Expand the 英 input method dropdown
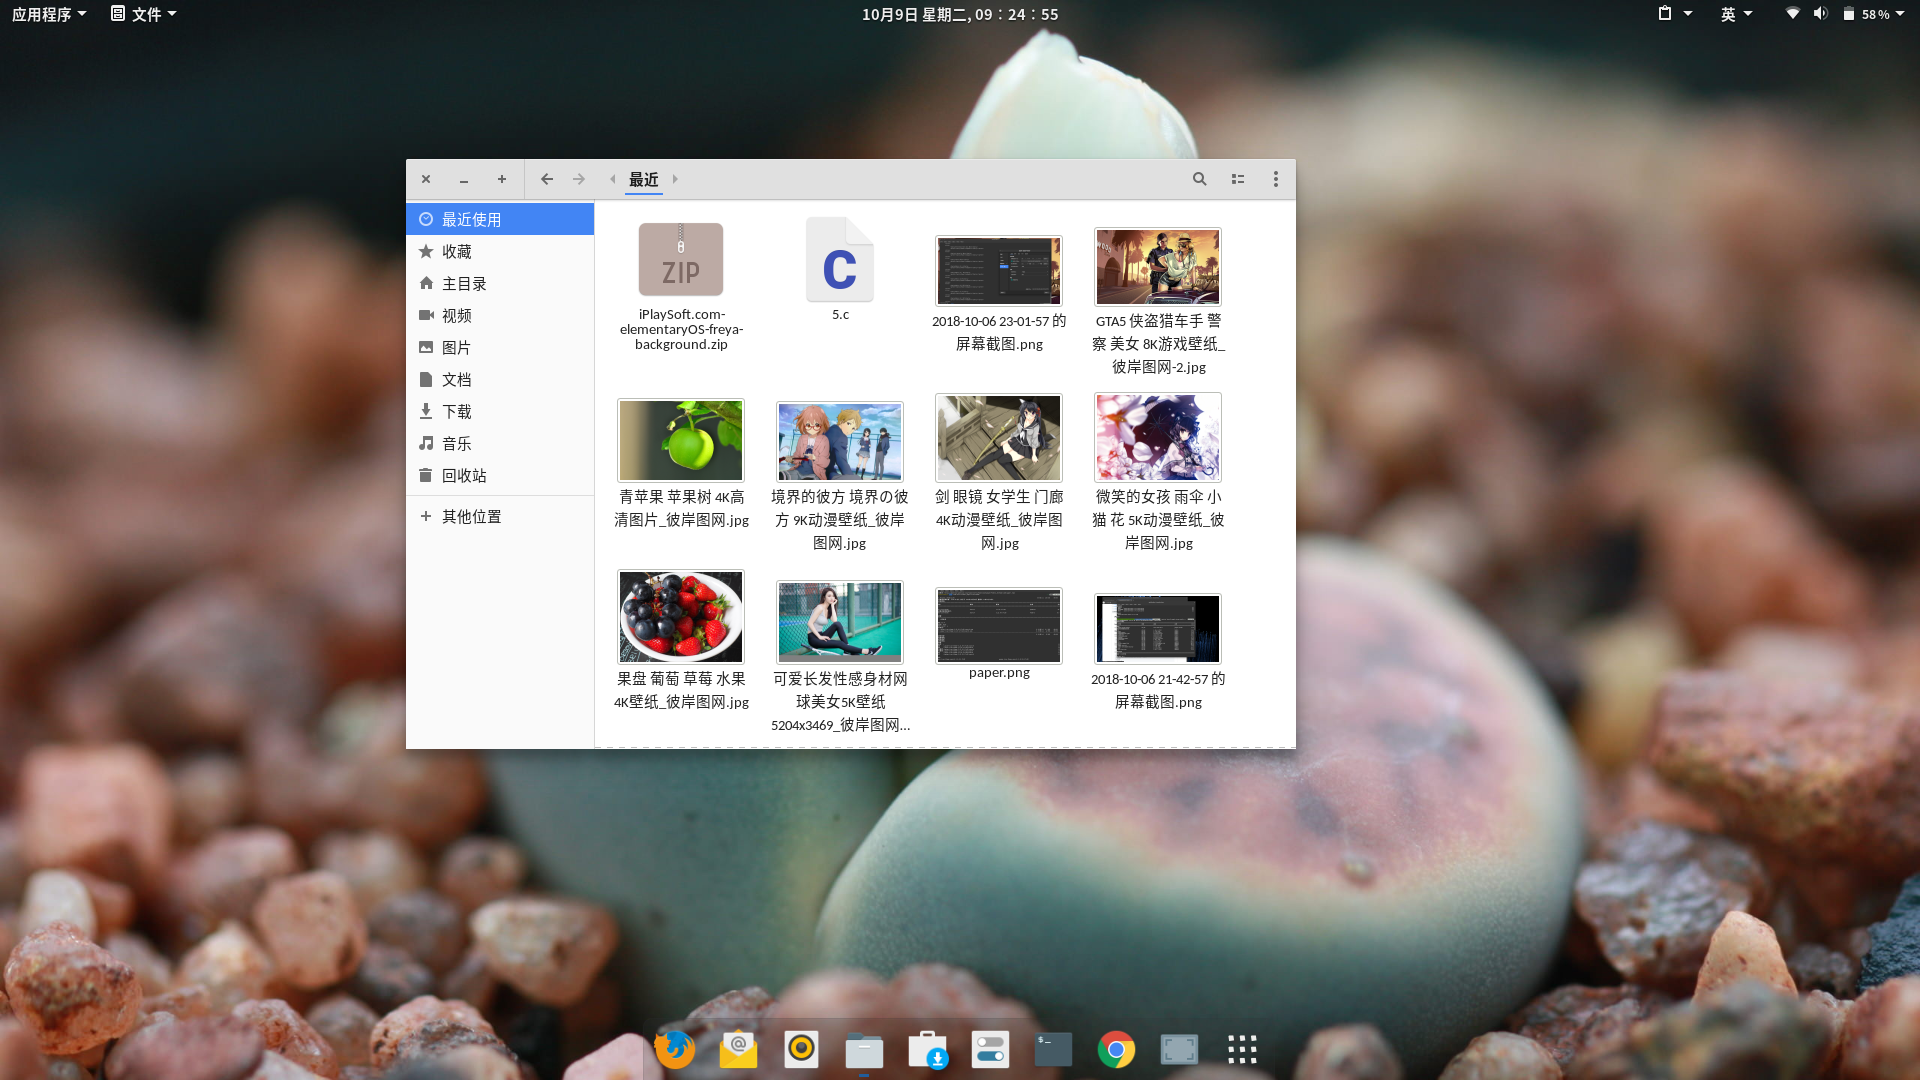This screenshot has width=1920, height=1080. tap(1736, 14)
